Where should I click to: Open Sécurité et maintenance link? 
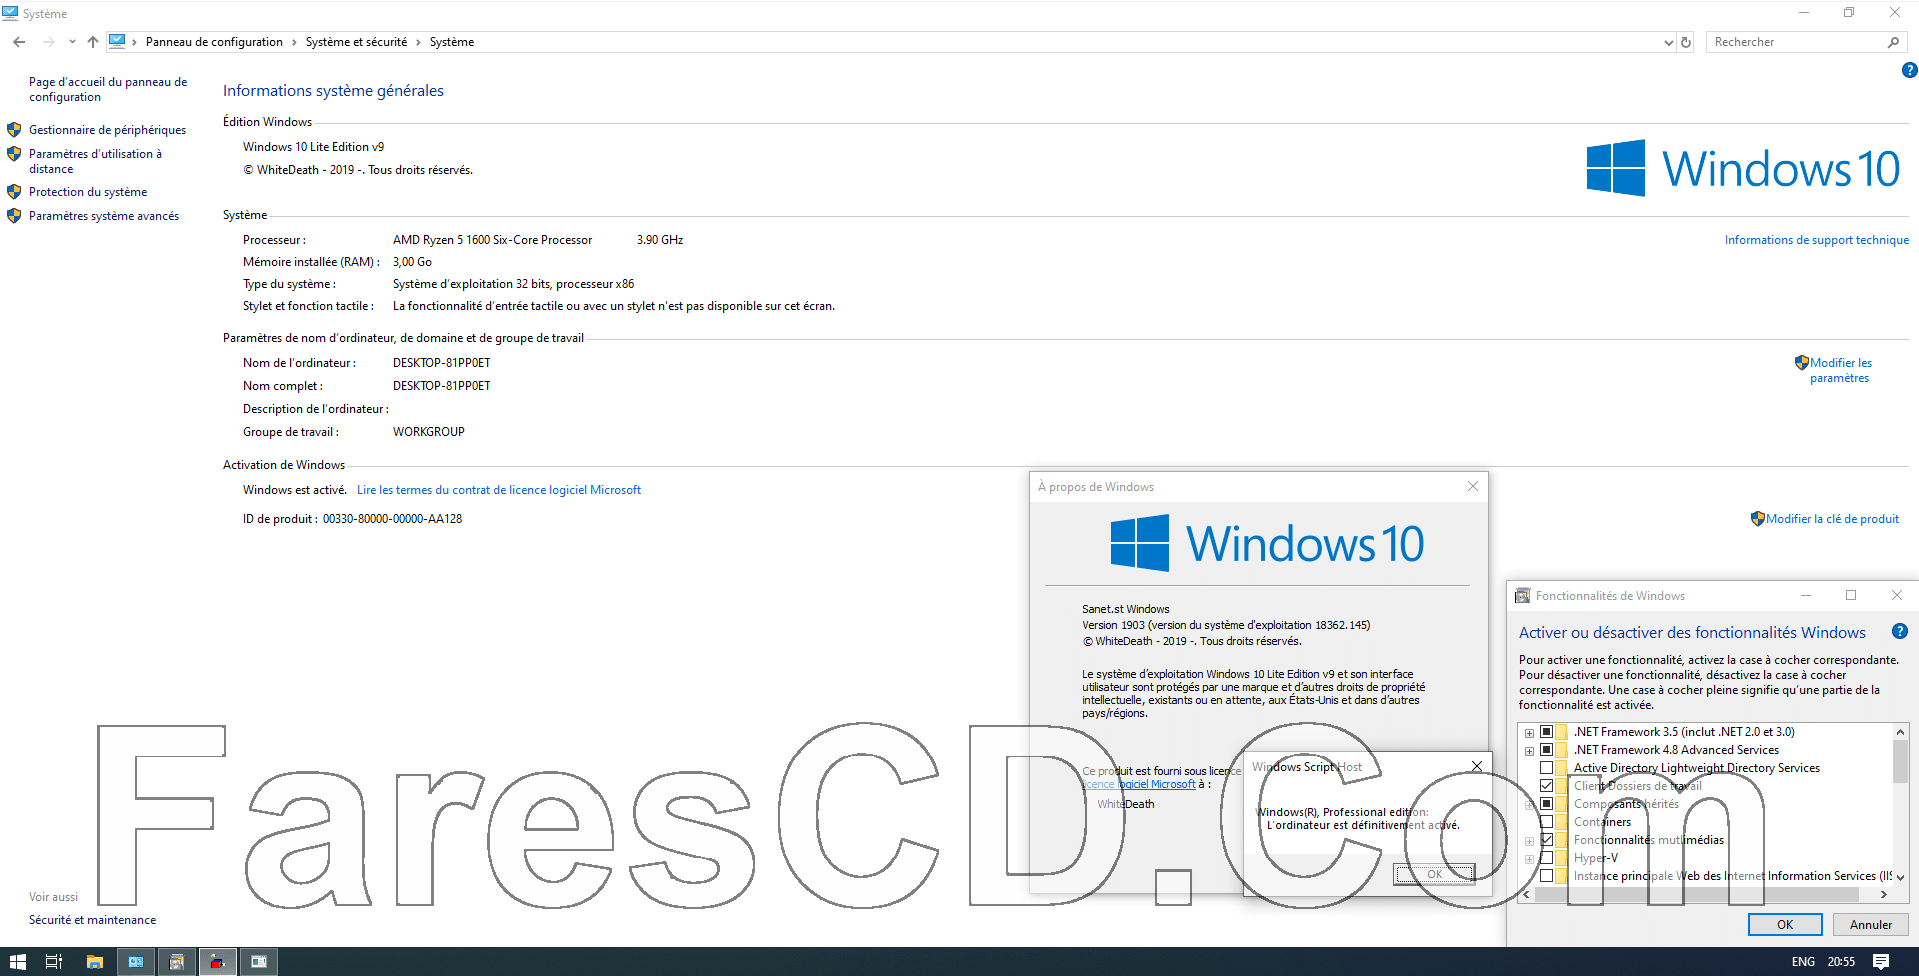pyautogui.click(x=92, y=920)
